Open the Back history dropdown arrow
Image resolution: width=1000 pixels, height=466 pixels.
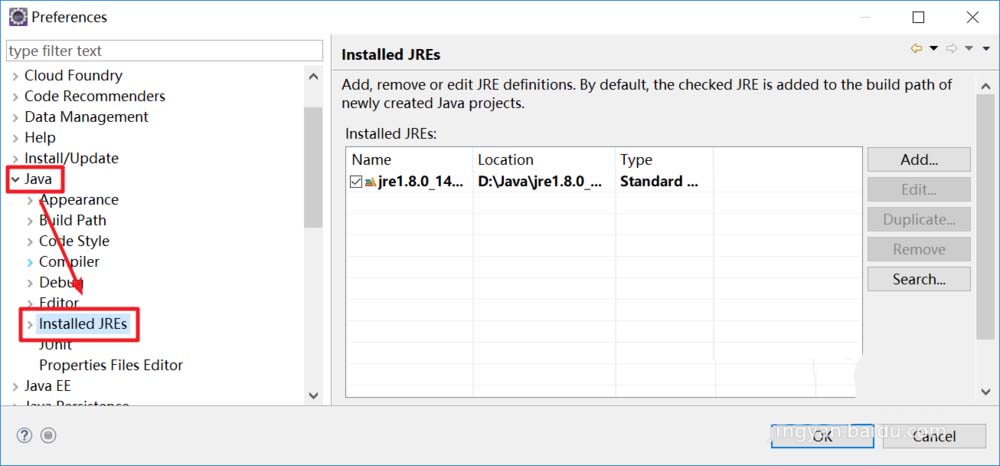[934, 48]
